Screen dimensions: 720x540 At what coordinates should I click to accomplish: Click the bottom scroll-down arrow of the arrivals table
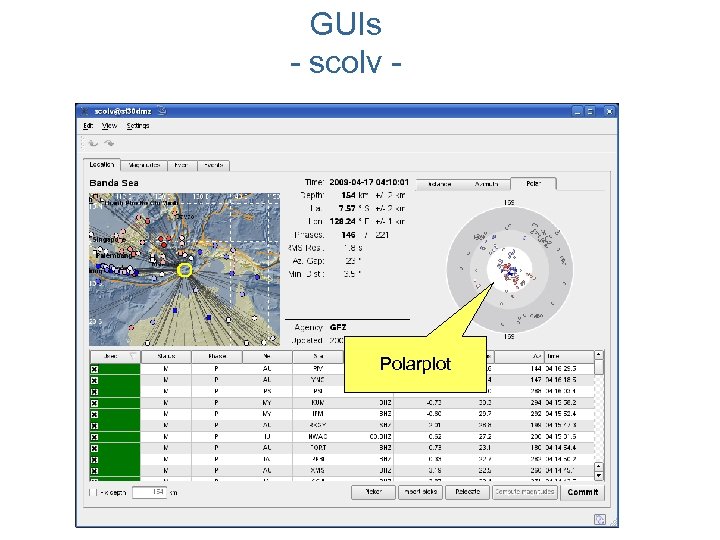tap(599, 476)
